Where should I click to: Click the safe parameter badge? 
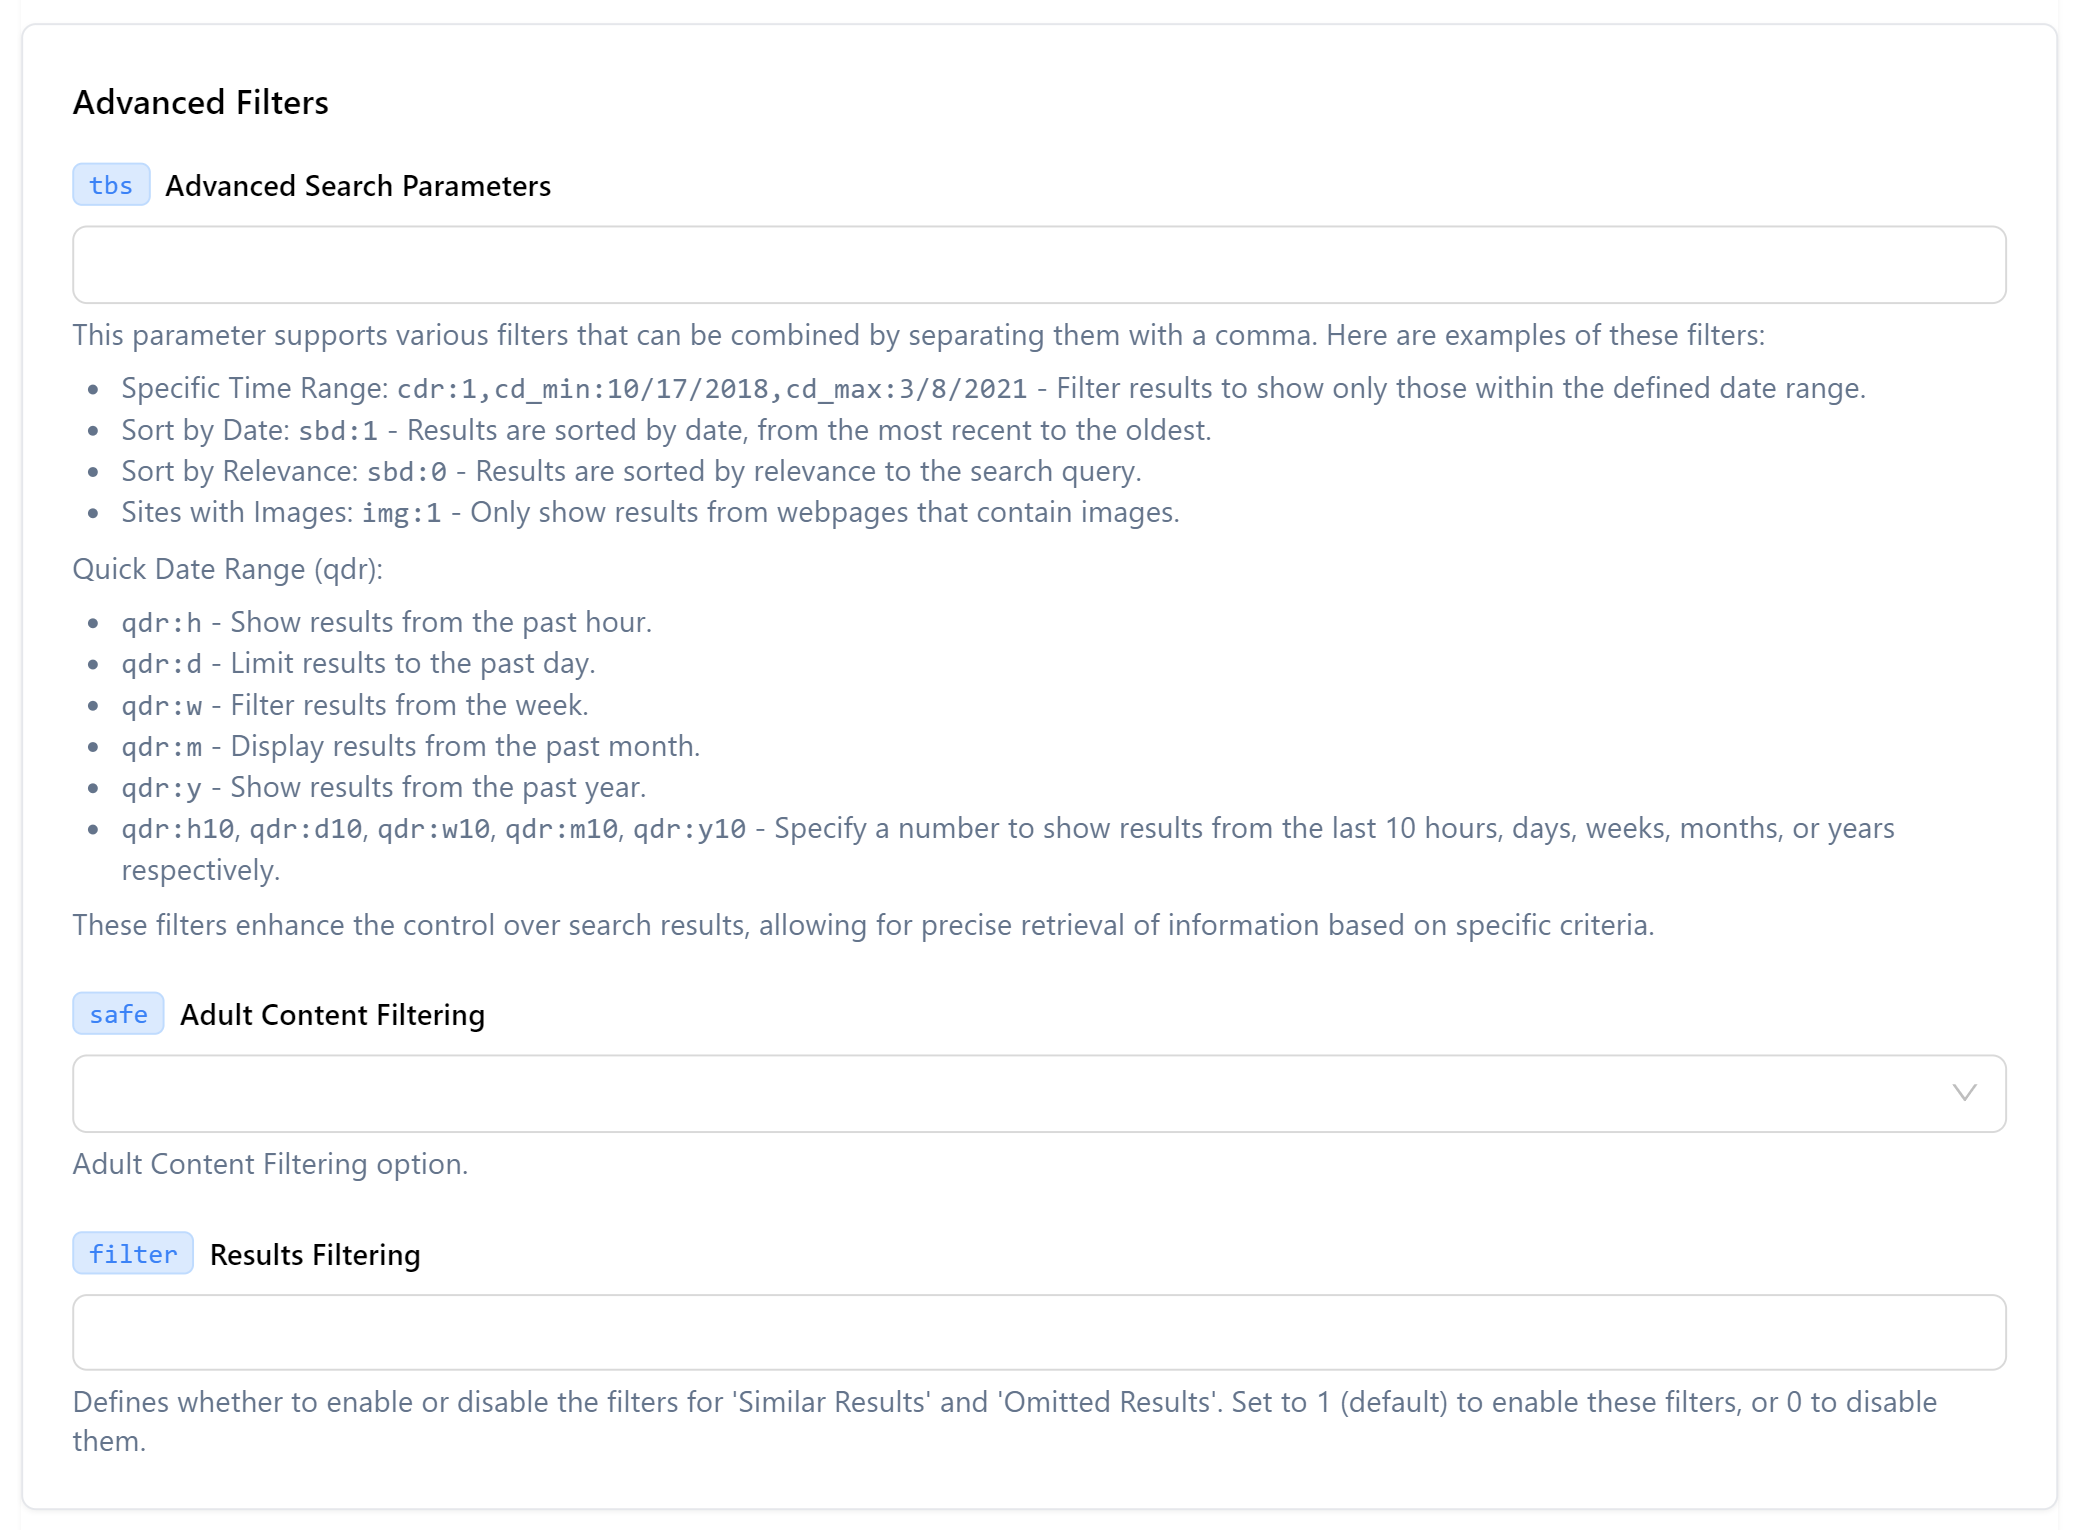[117, 1014]
